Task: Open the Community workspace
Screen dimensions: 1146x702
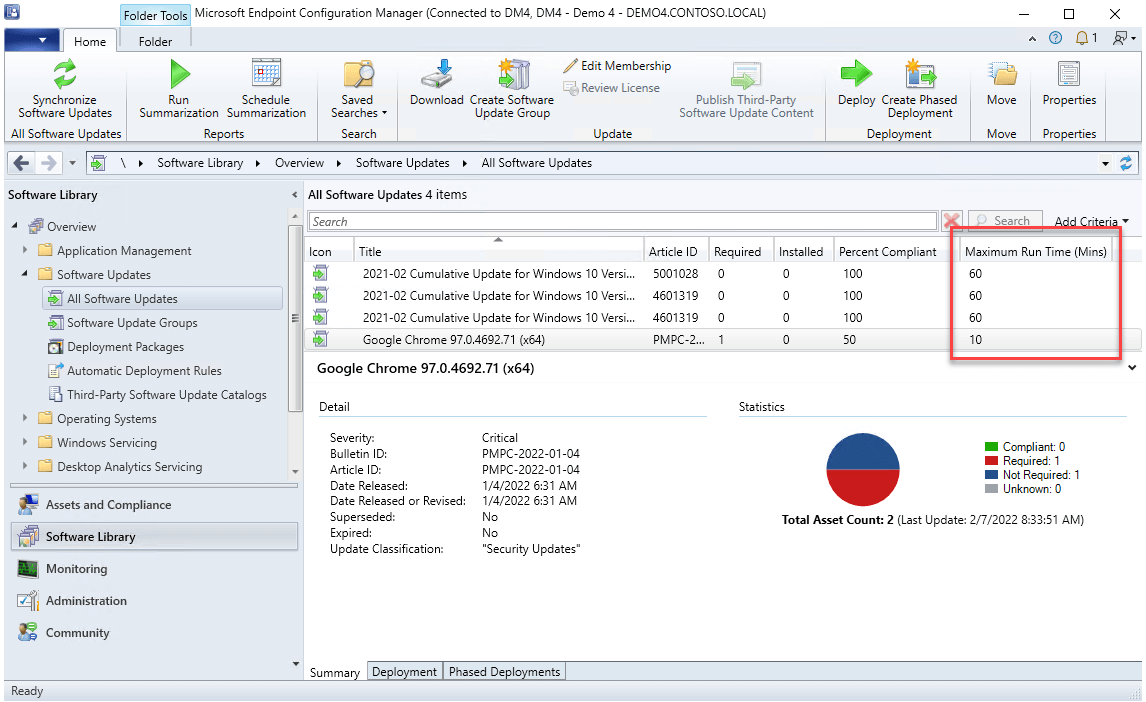Action: tap(154, 633)
